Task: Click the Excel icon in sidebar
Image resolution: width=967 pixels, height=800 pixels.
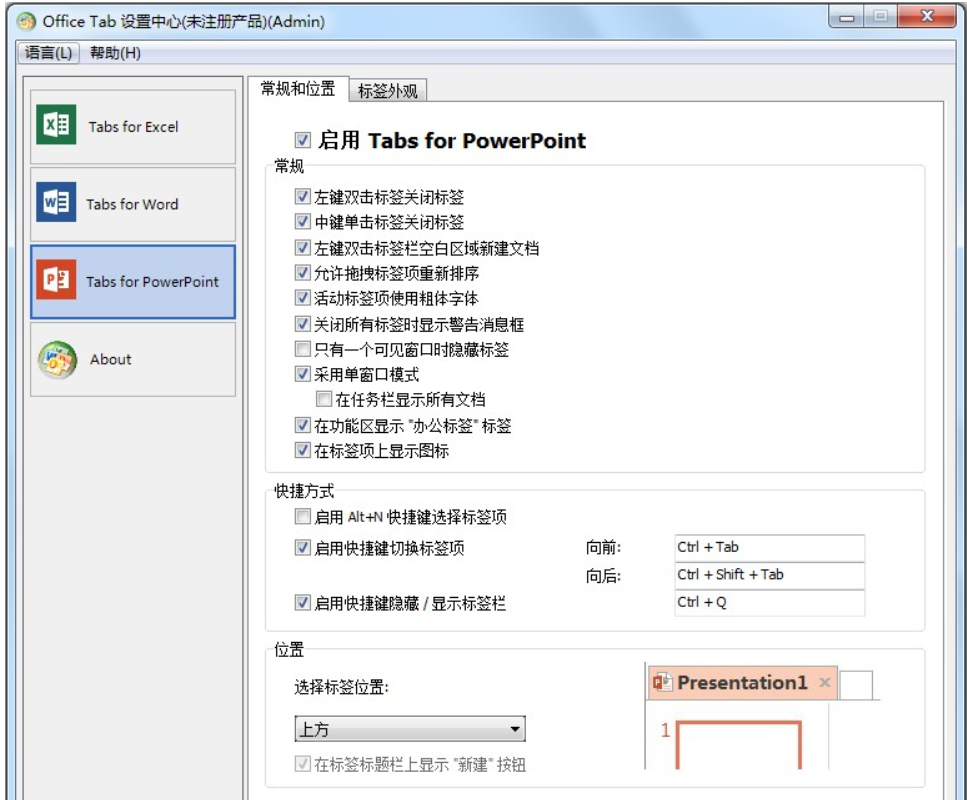Action: pyautogui.click(x=56, y=125)
